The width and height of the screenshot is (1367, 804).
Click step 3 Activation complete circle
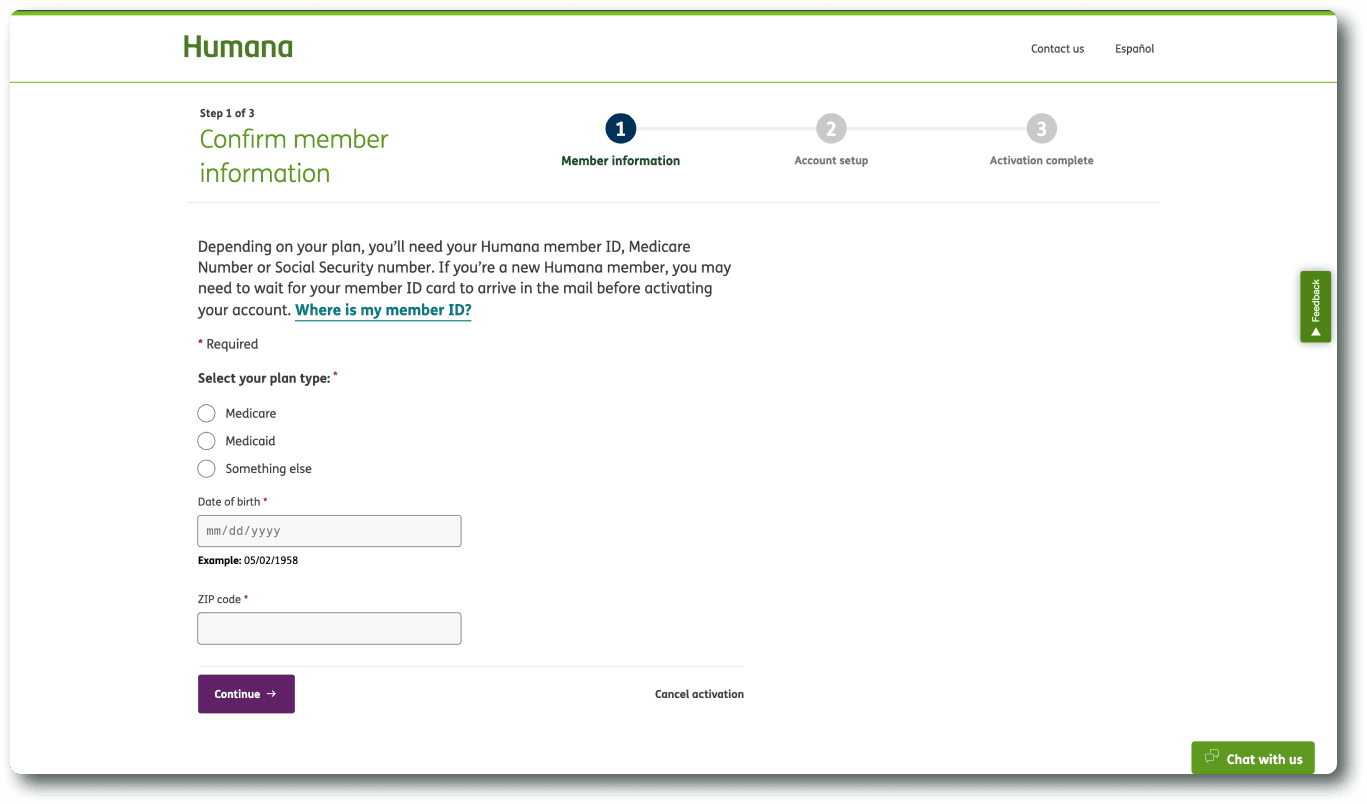[x=1041, y=129]
